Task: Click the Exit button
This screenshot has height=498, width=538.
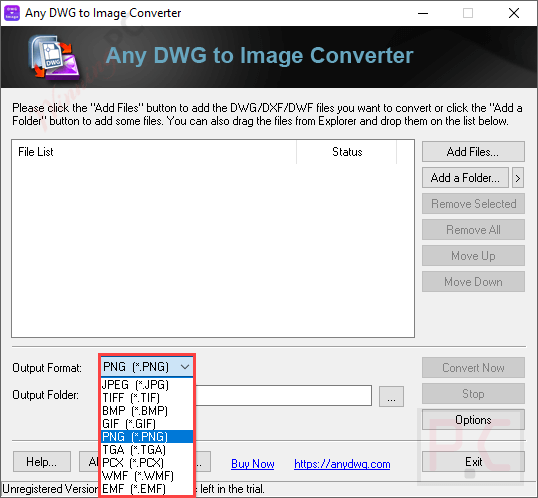Action: click(x=473, y=462)
